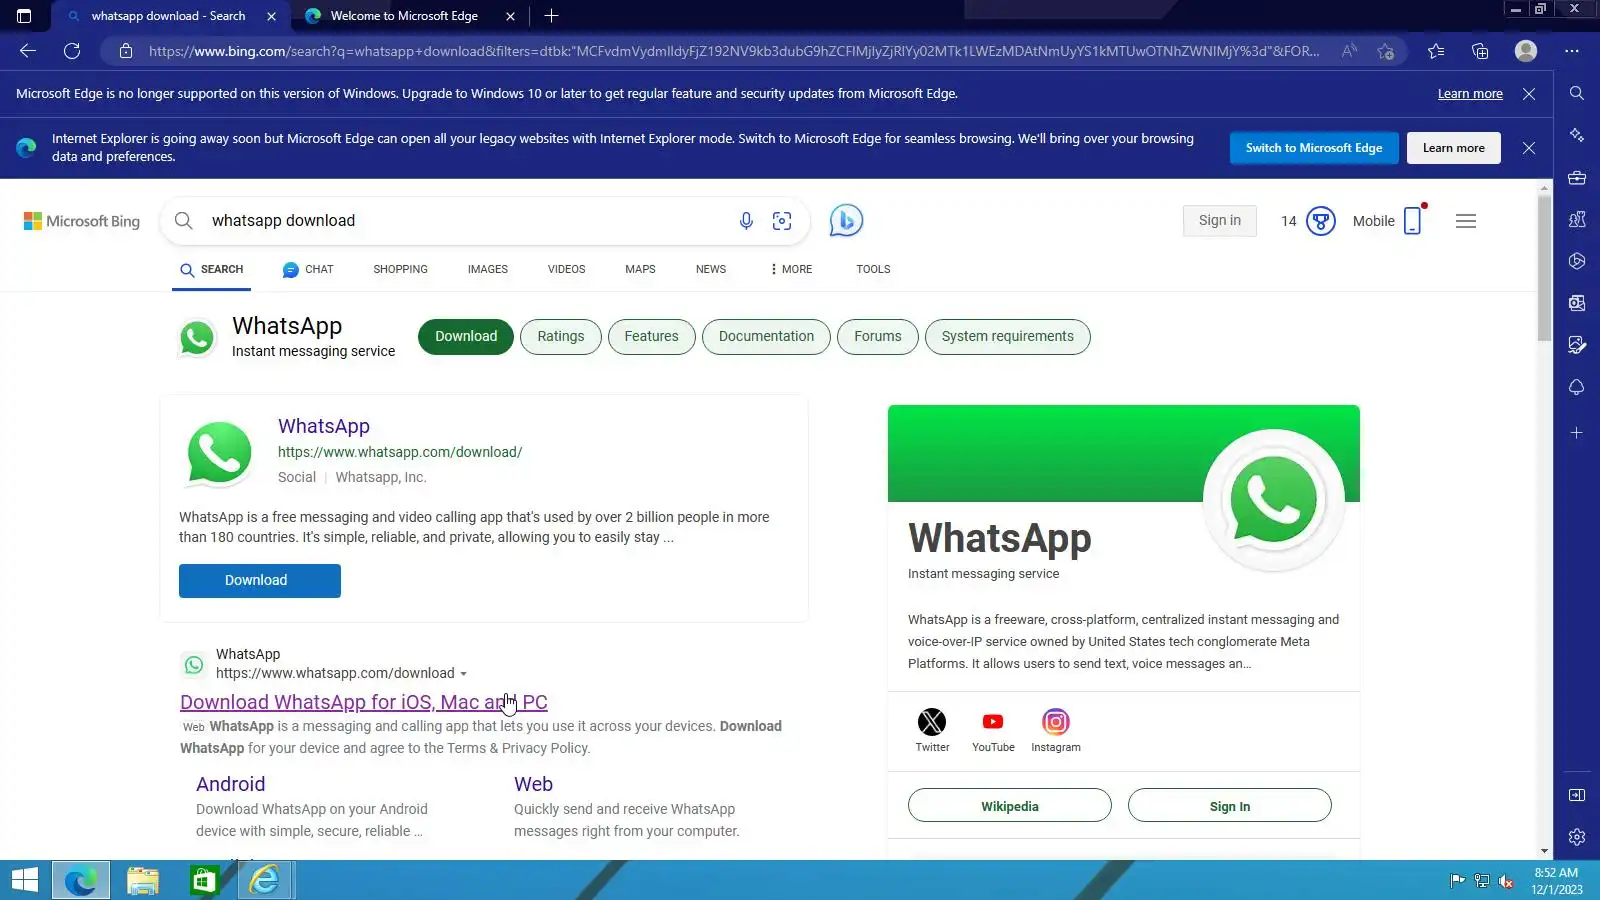View site information lock icon
Screen dimensions: 1600x900
(126, 51)
